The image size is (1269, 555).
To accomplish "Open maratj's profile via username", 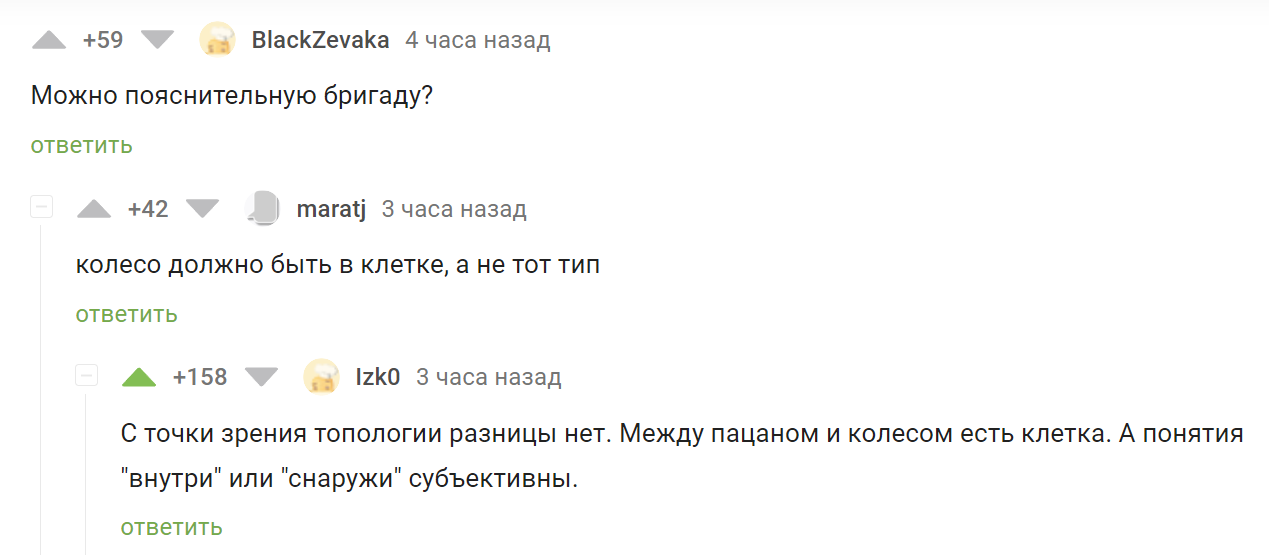I will 331,209.
